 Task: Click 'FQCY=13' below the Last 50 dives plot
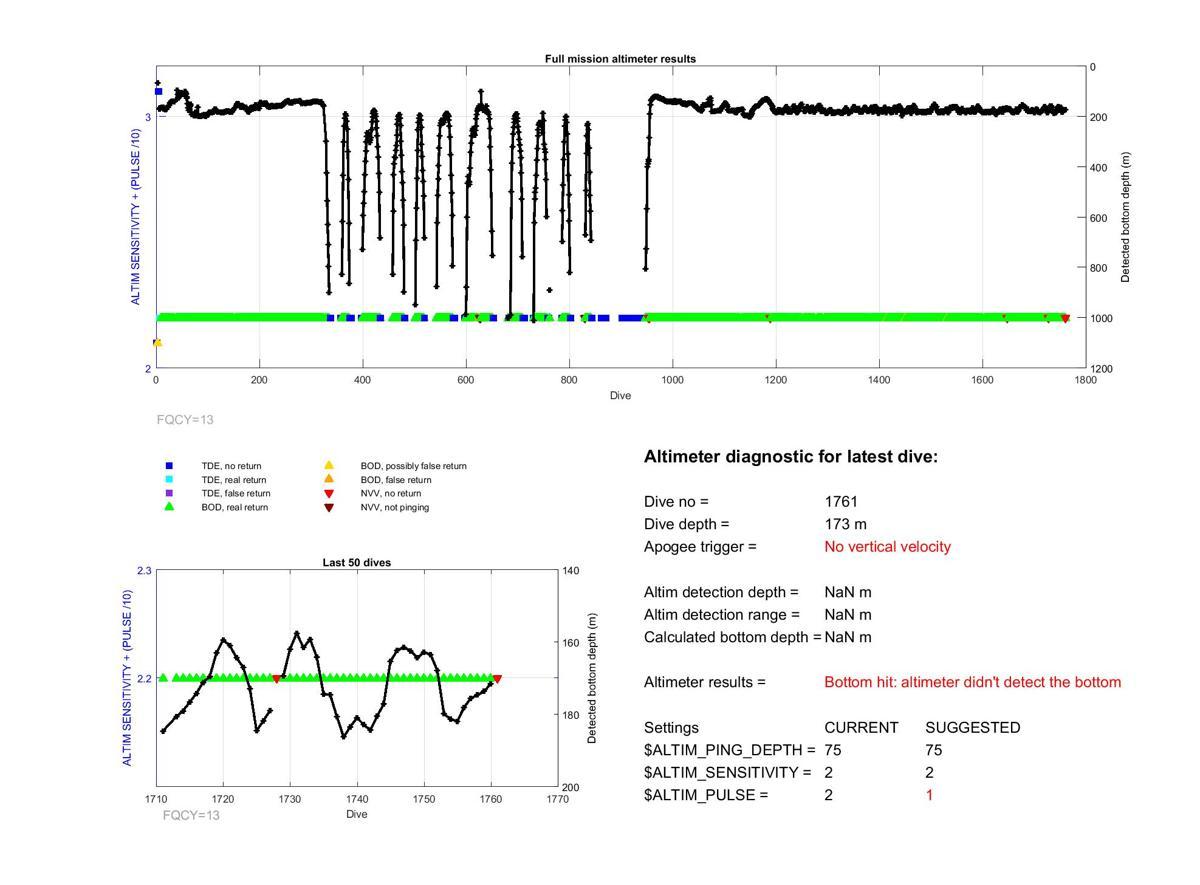click(x=191, y=815)
